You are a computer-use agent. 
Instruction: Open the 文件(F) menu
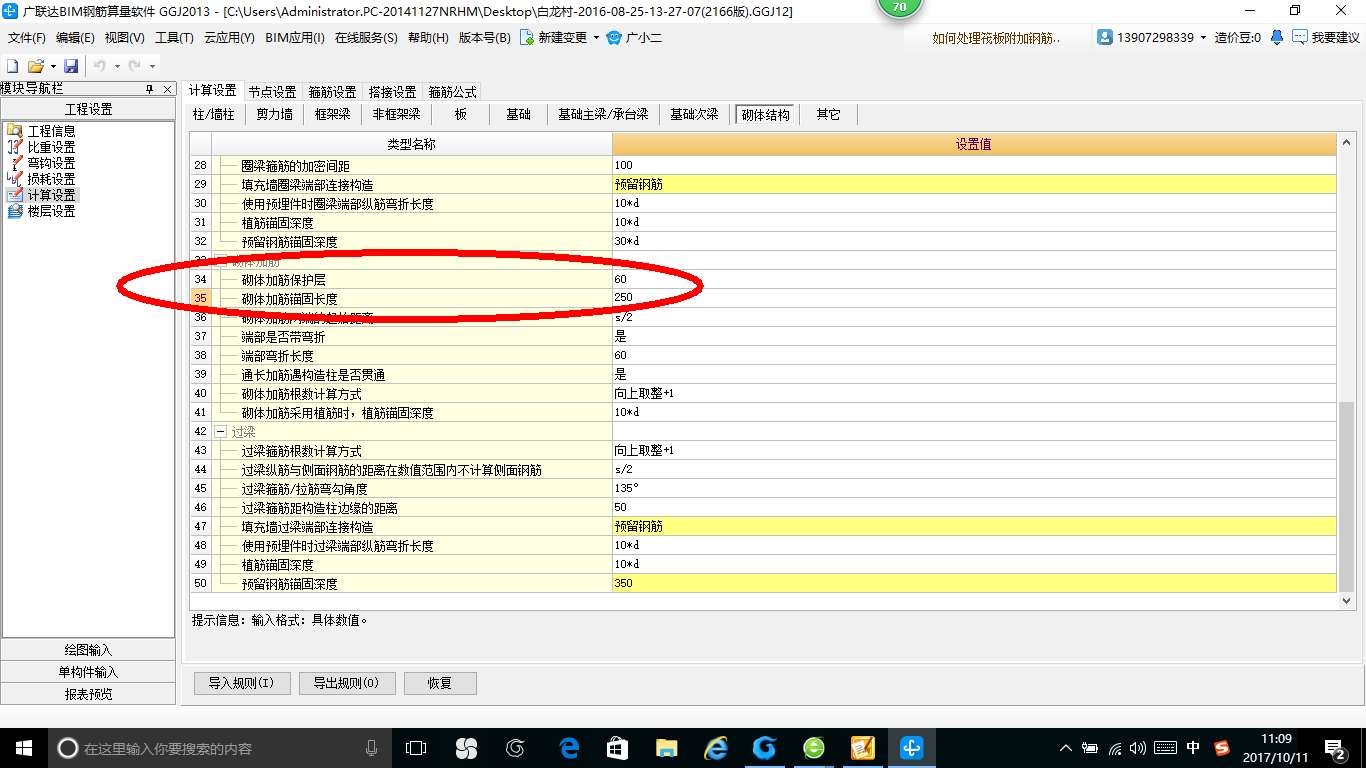click(x=26, y=37)
